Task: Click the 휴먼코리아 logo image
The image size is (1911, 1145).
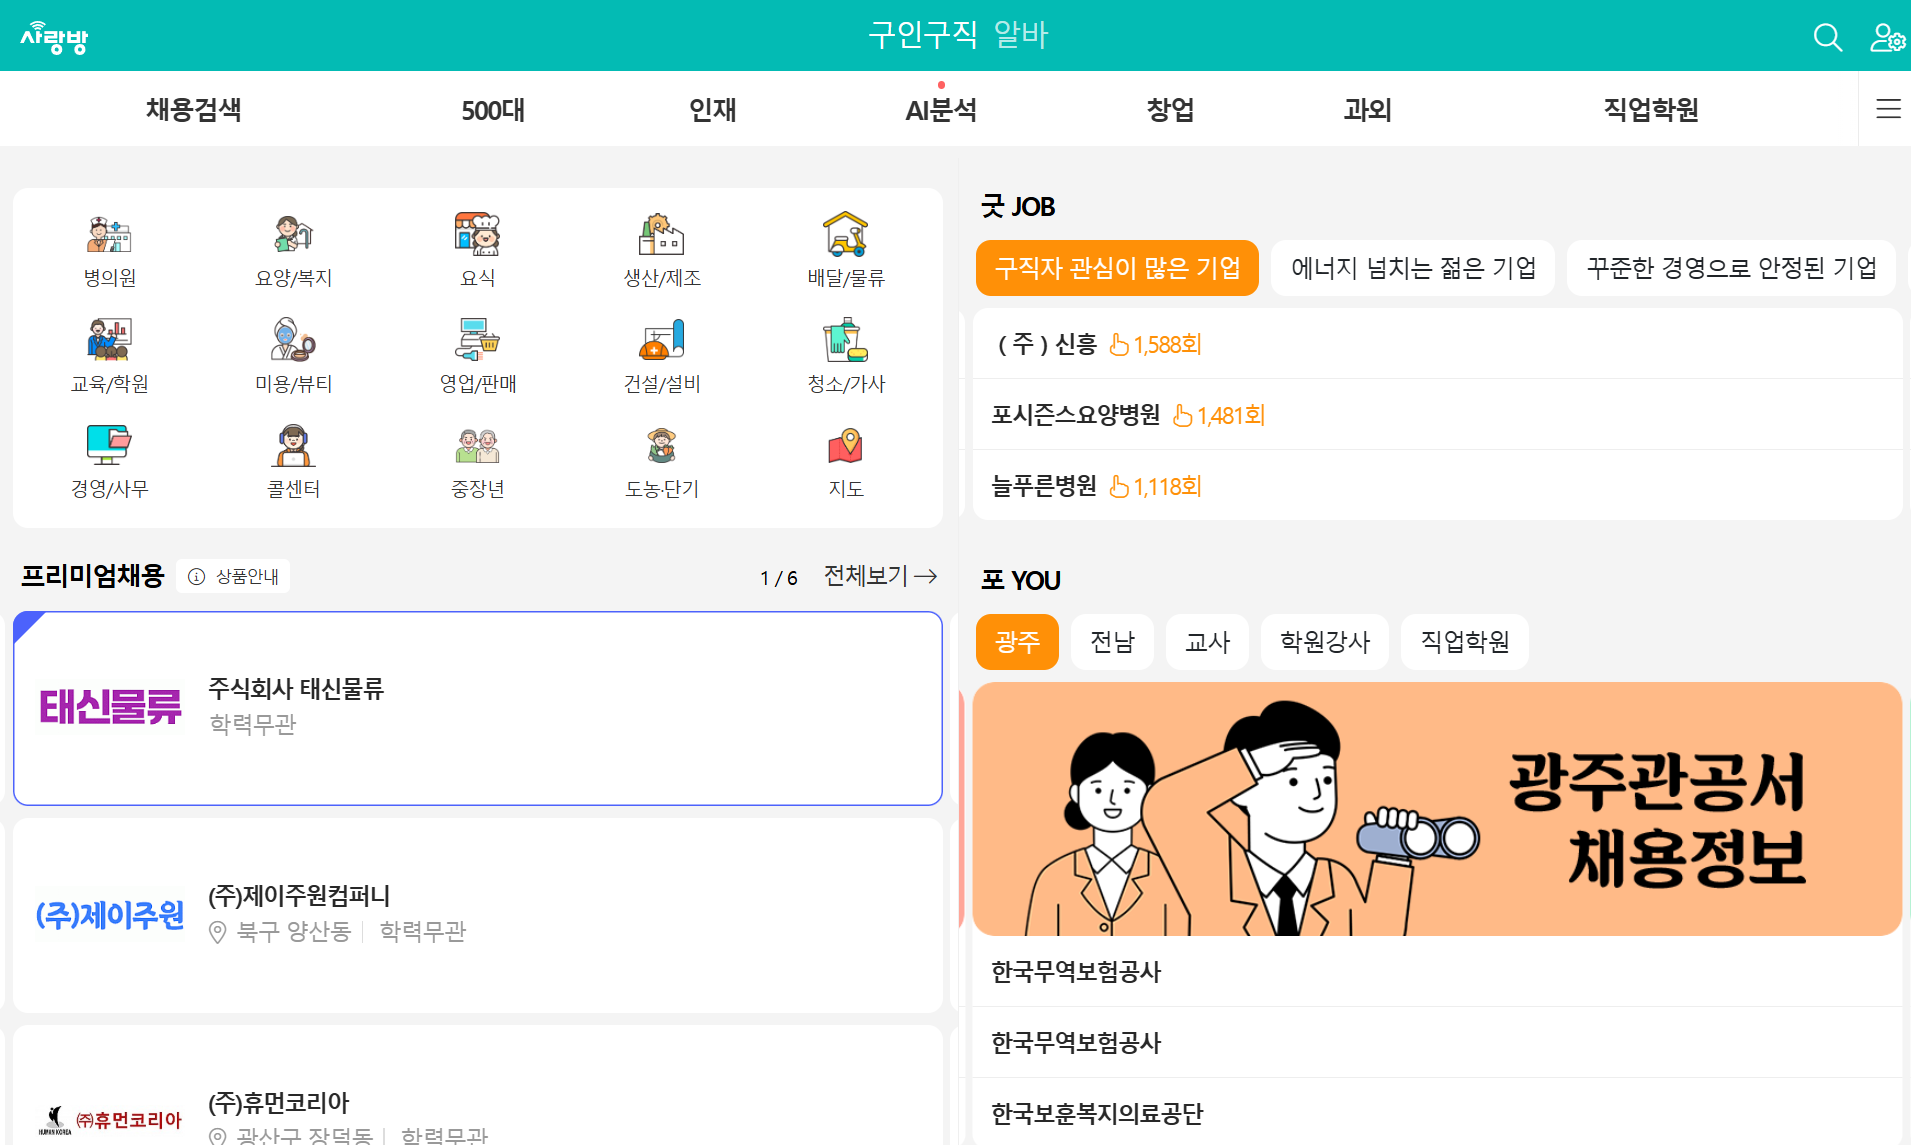Action: [110, 1120]
